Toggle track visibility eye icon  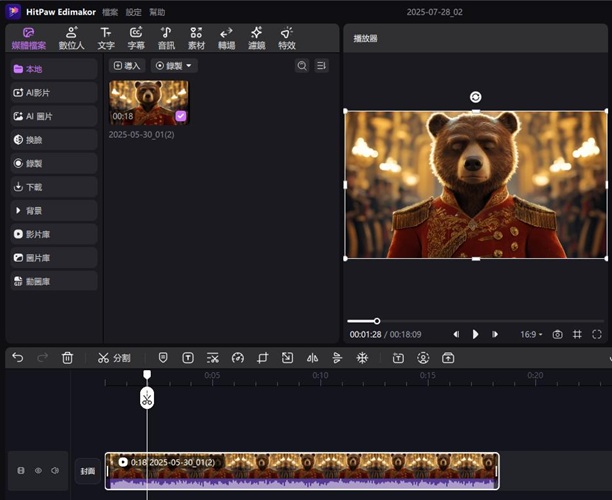(x=38, y=471)
